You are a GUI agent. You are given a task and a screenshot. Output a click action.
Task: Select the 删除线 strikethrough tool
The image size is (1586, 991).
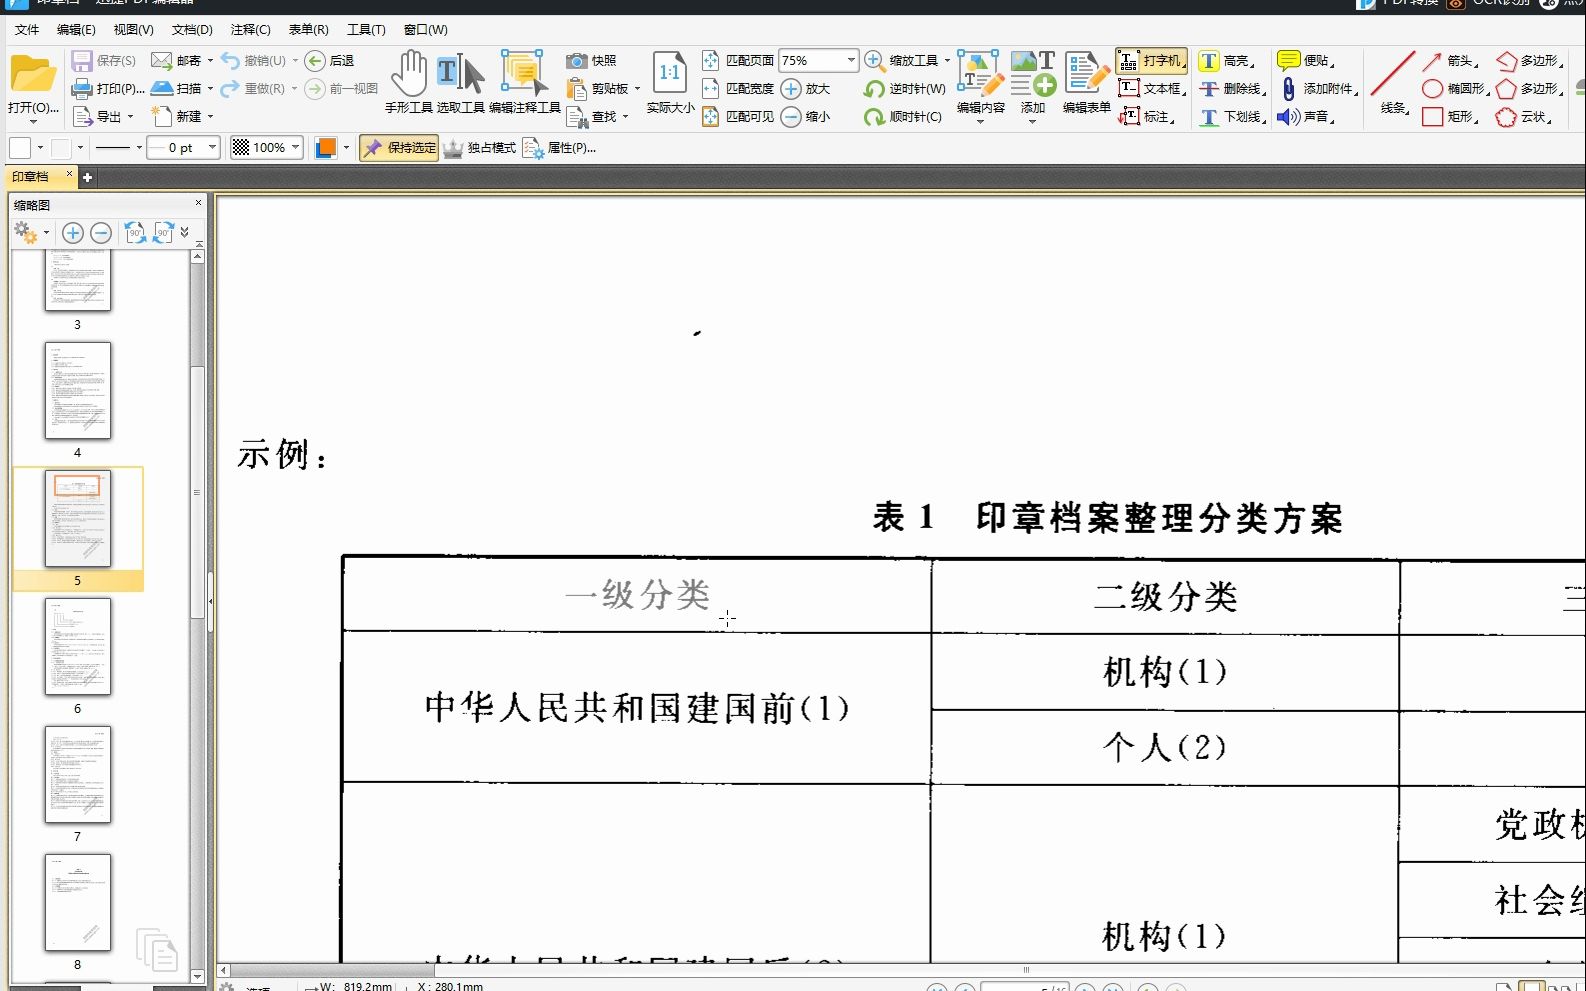(x=1232, y=89)
